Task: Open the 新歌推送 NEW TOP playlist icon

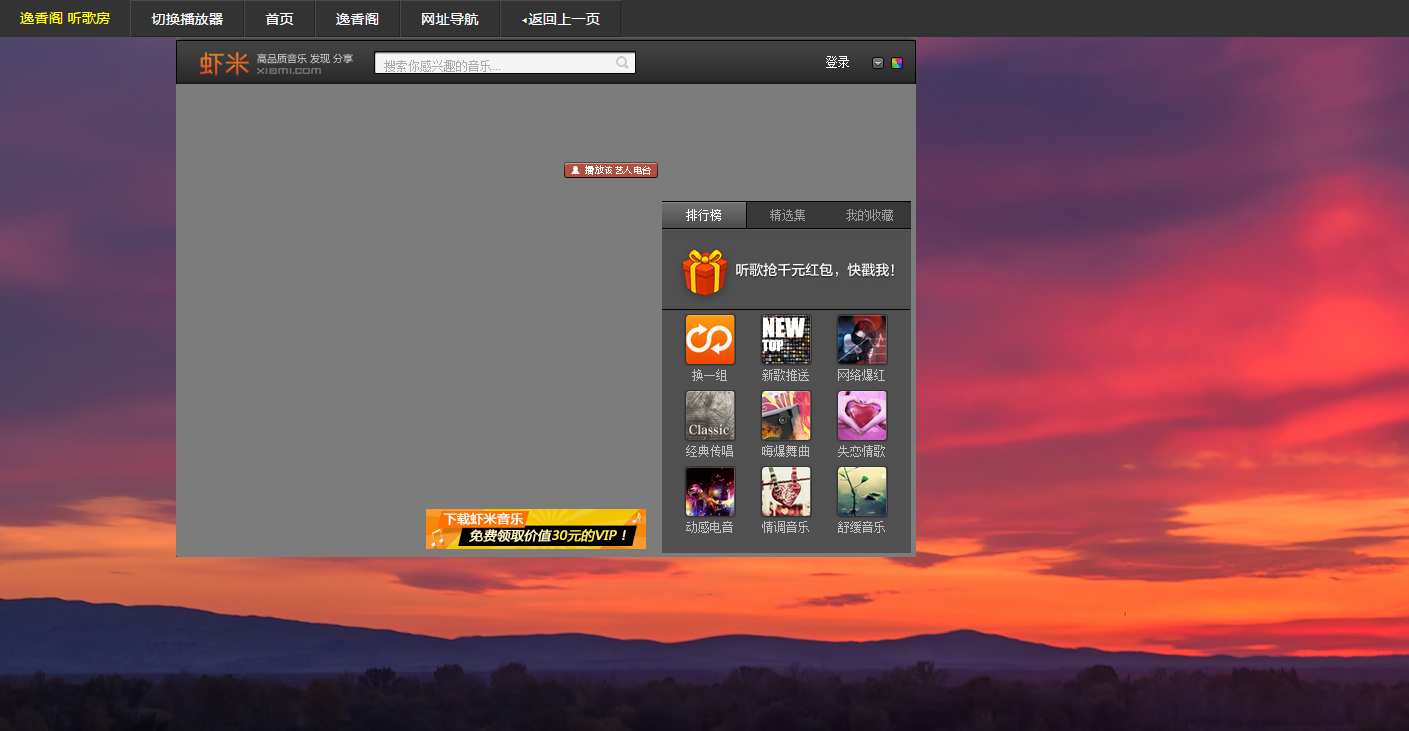Action: pyautogui.click(x=785, y=340)
